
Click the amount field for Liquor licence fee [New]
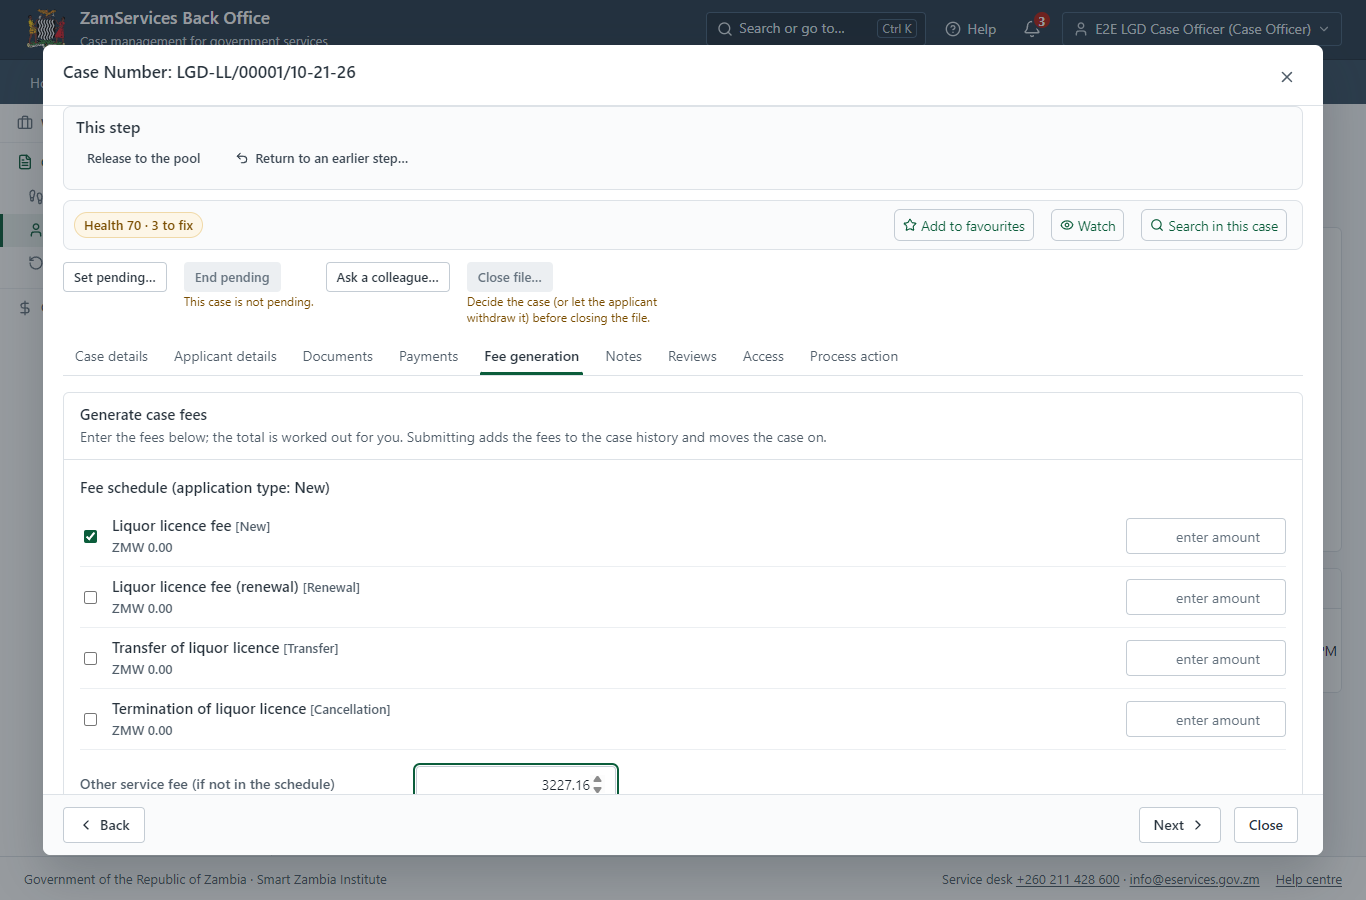pos(1206,537)
